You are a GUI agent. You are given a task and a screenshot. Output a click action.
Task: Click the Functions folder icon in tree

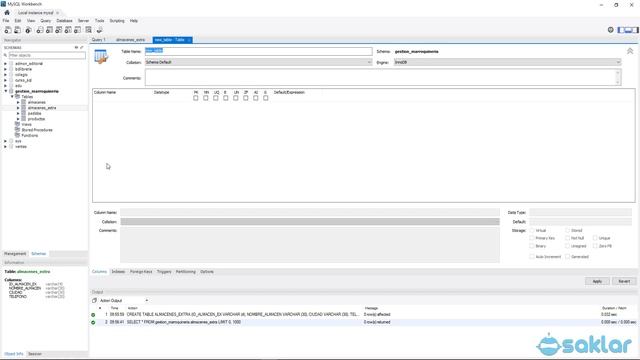coord(17,135)
